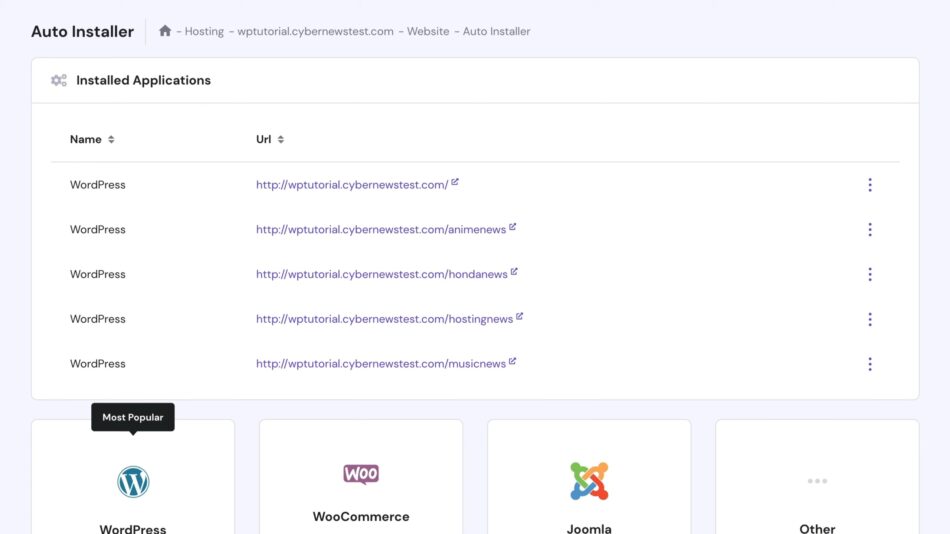Open http://wptutorial.cybernewstest.com/ link

352,185
